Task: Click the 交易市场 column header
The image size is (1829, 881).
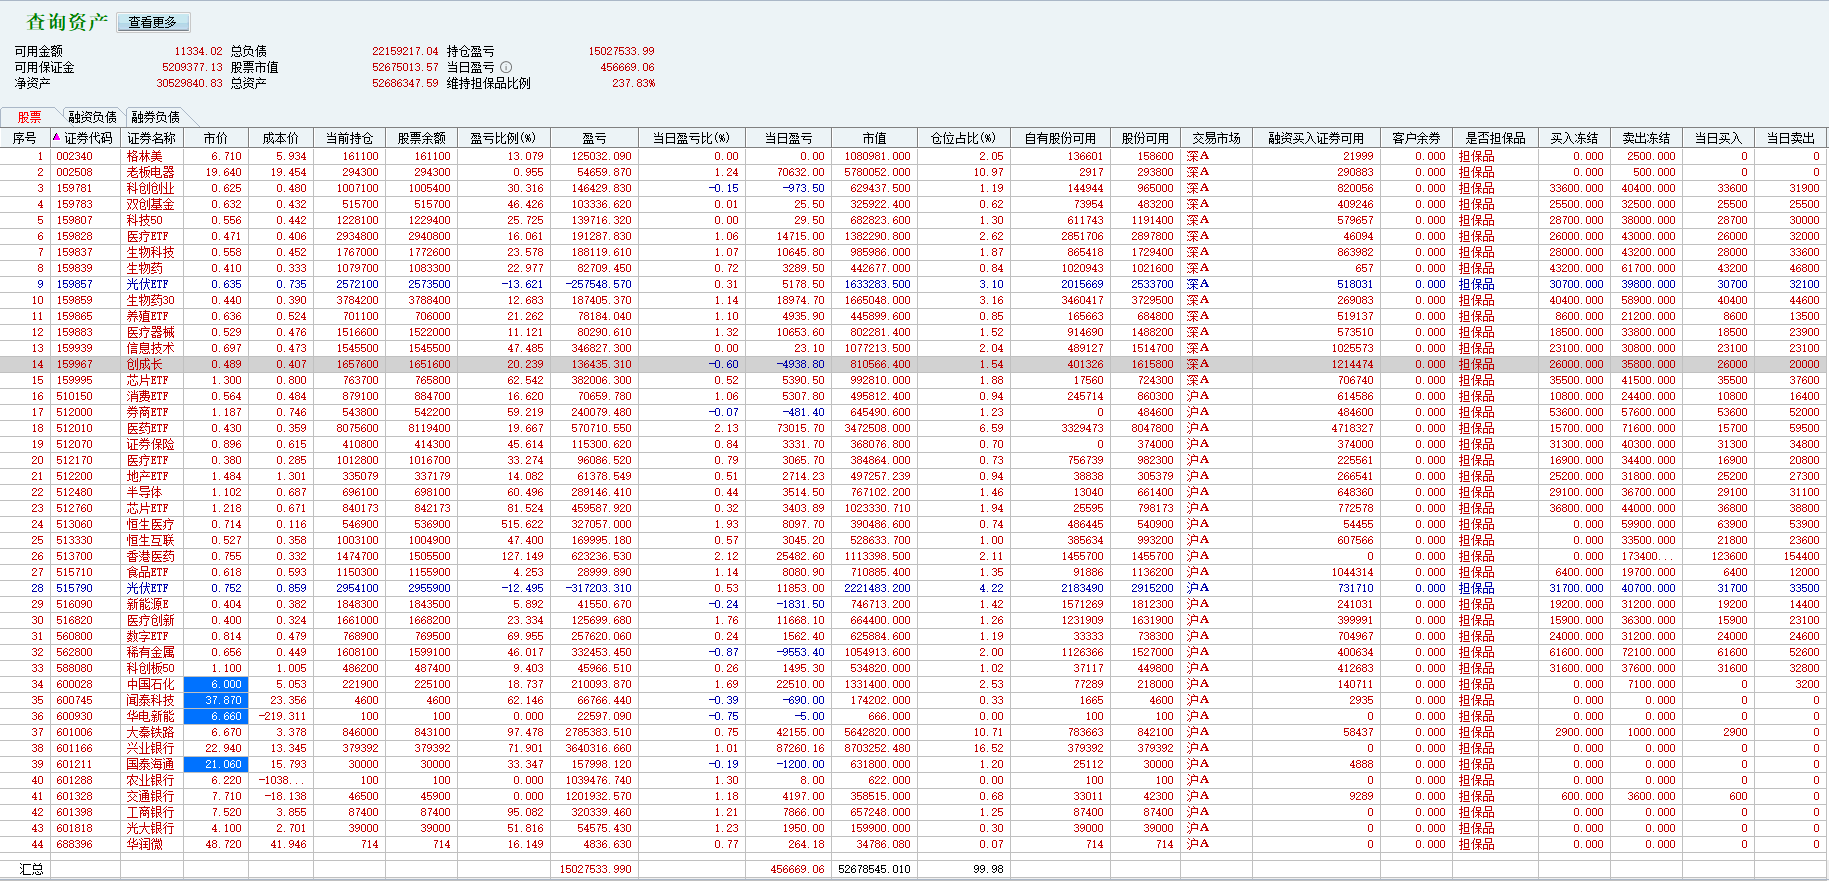Action: (x=1216, y=138)
